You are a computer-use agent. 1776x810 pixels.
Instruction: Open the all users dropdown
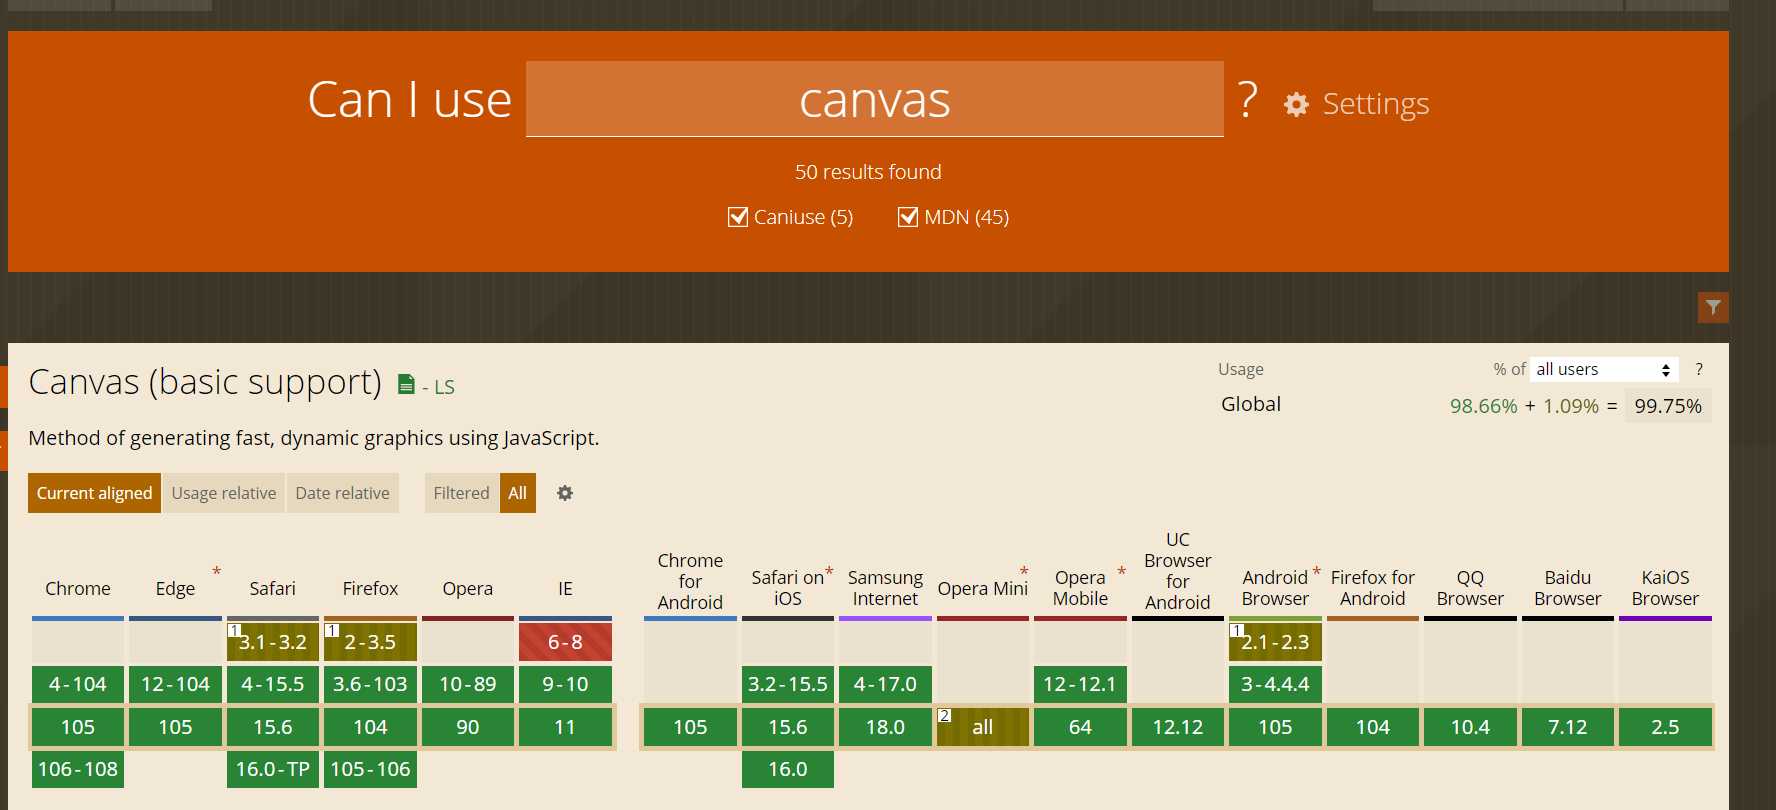click(1604, 369)
